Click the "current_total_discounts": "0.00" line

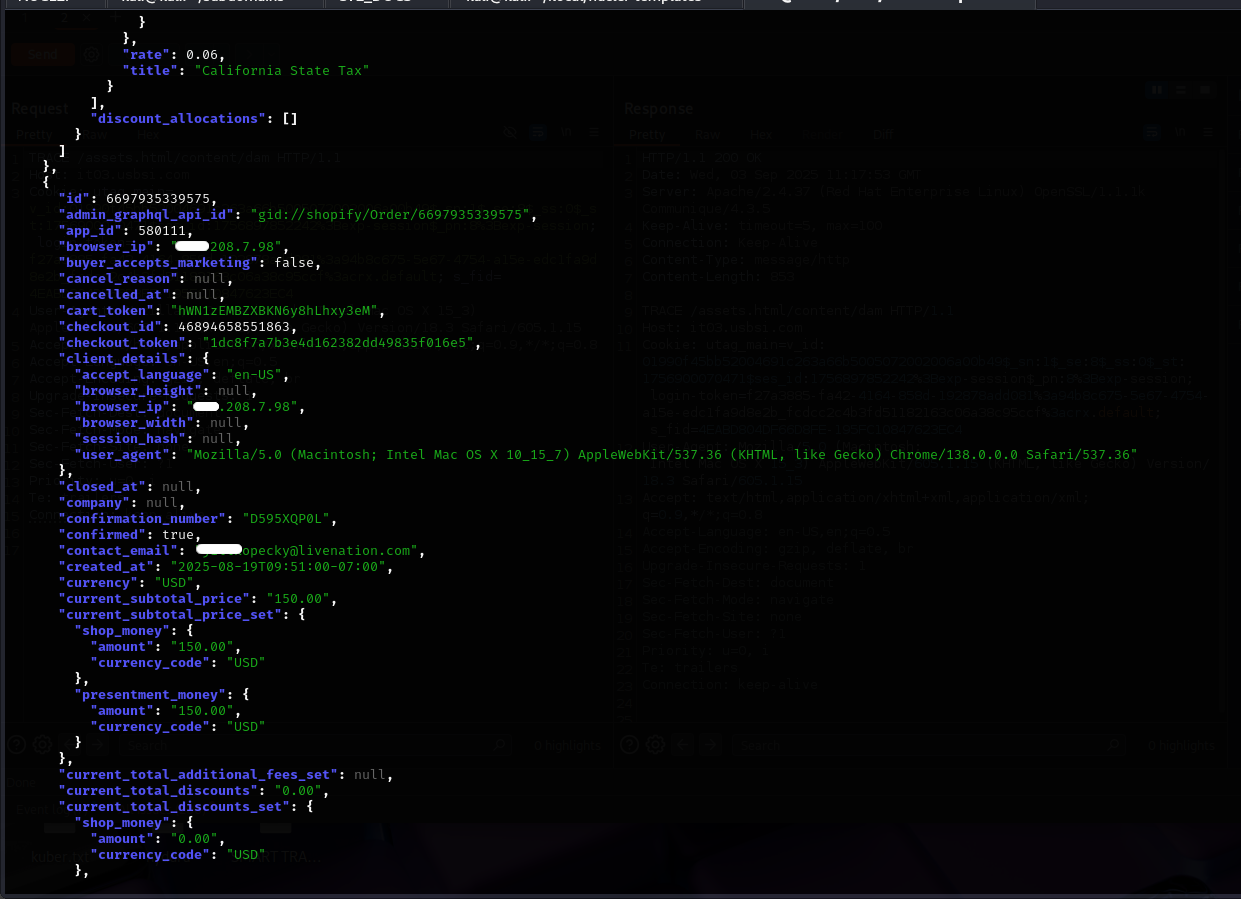194,791
